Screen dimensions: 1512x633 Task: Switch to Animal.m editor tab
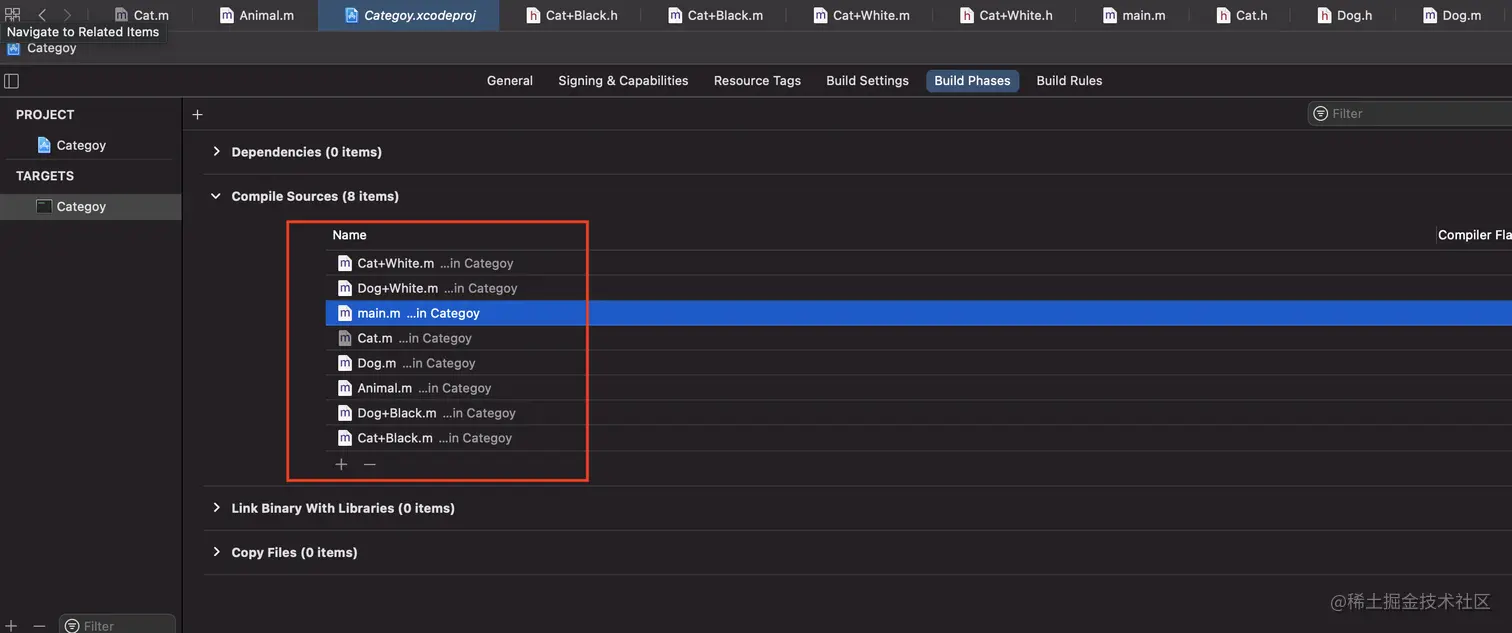(x=257, y=15)
